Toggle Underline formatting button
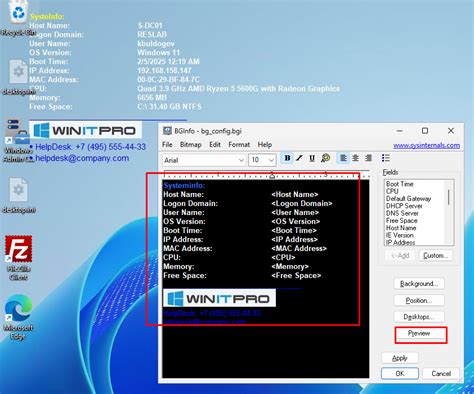Screen dimensions: 474x394 pos(312,158)
